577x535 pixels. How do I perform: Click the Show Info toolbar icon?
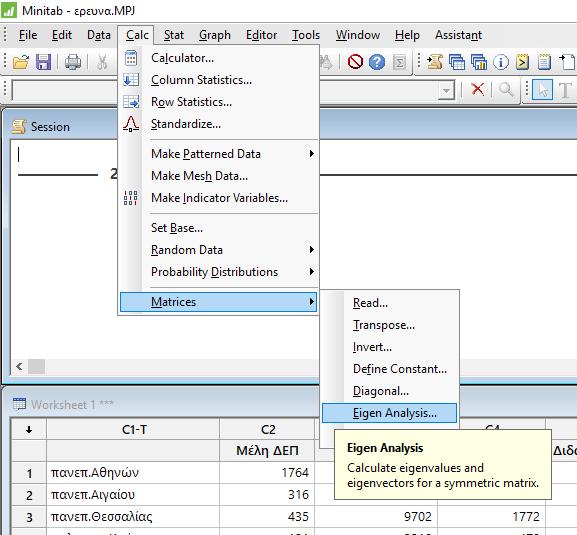pos(500,62)
